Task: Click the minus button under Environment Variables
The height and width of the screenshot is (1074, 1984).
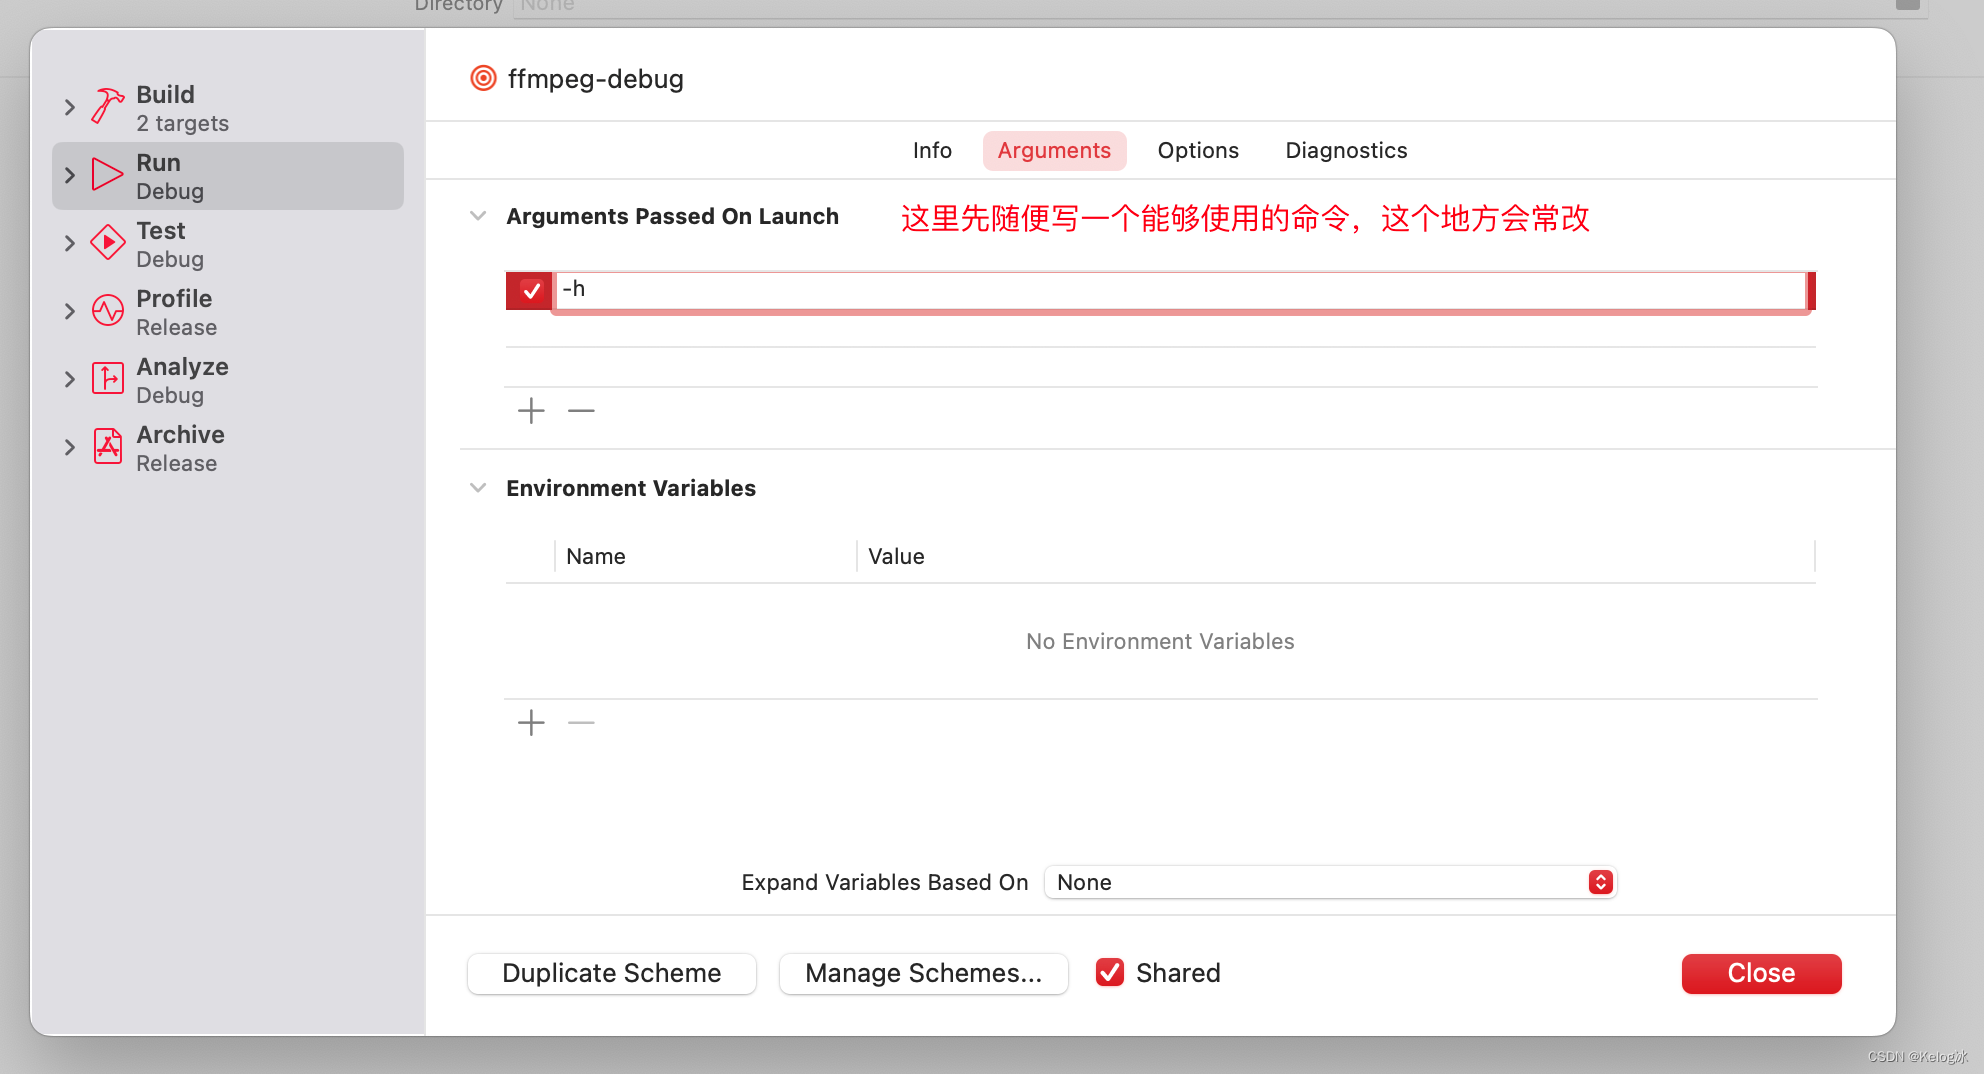Action: tap(581, 722)
